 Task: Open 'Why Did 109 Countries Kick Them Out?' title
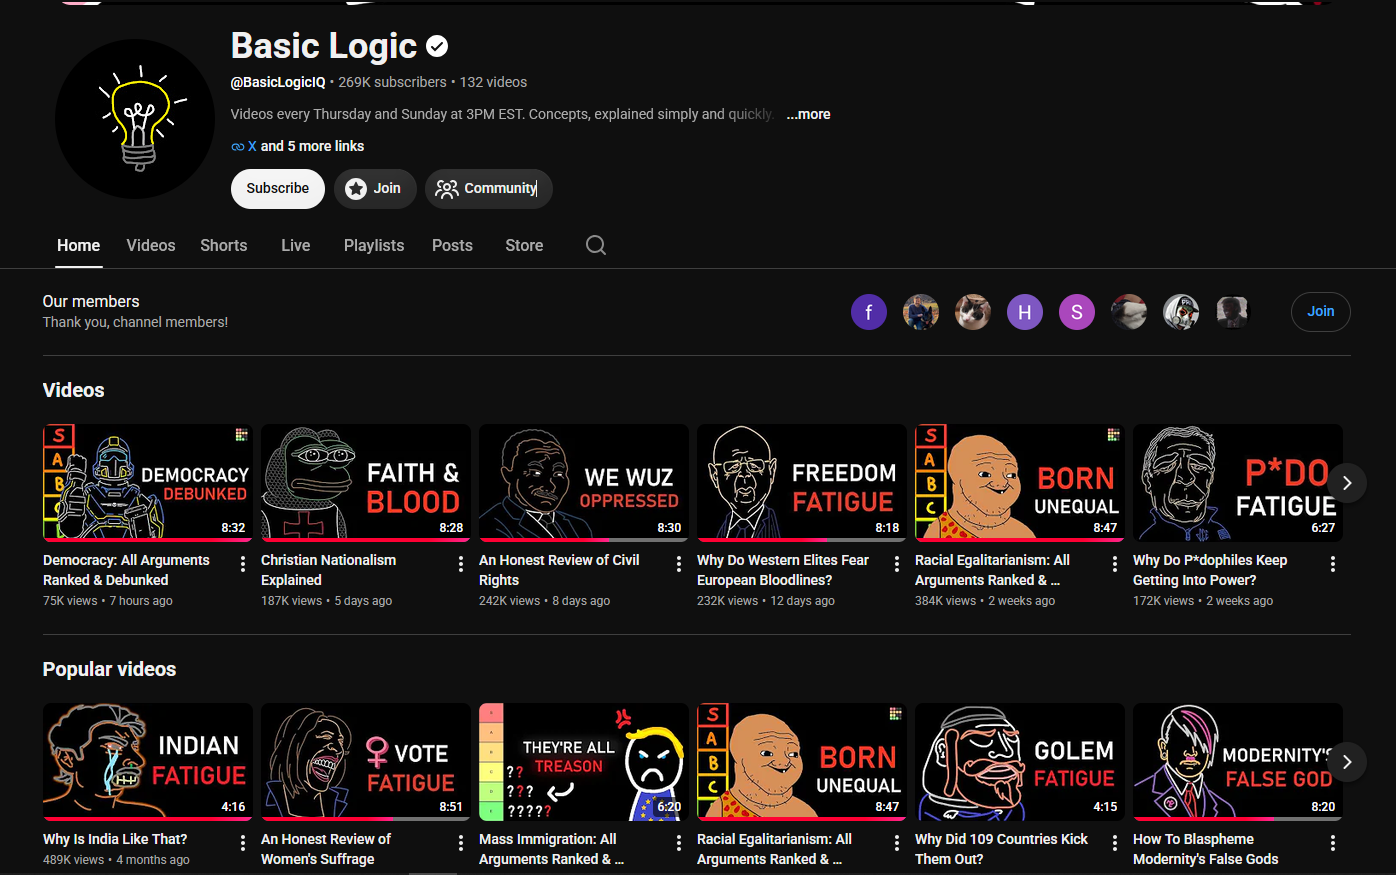pos(1001,849)
